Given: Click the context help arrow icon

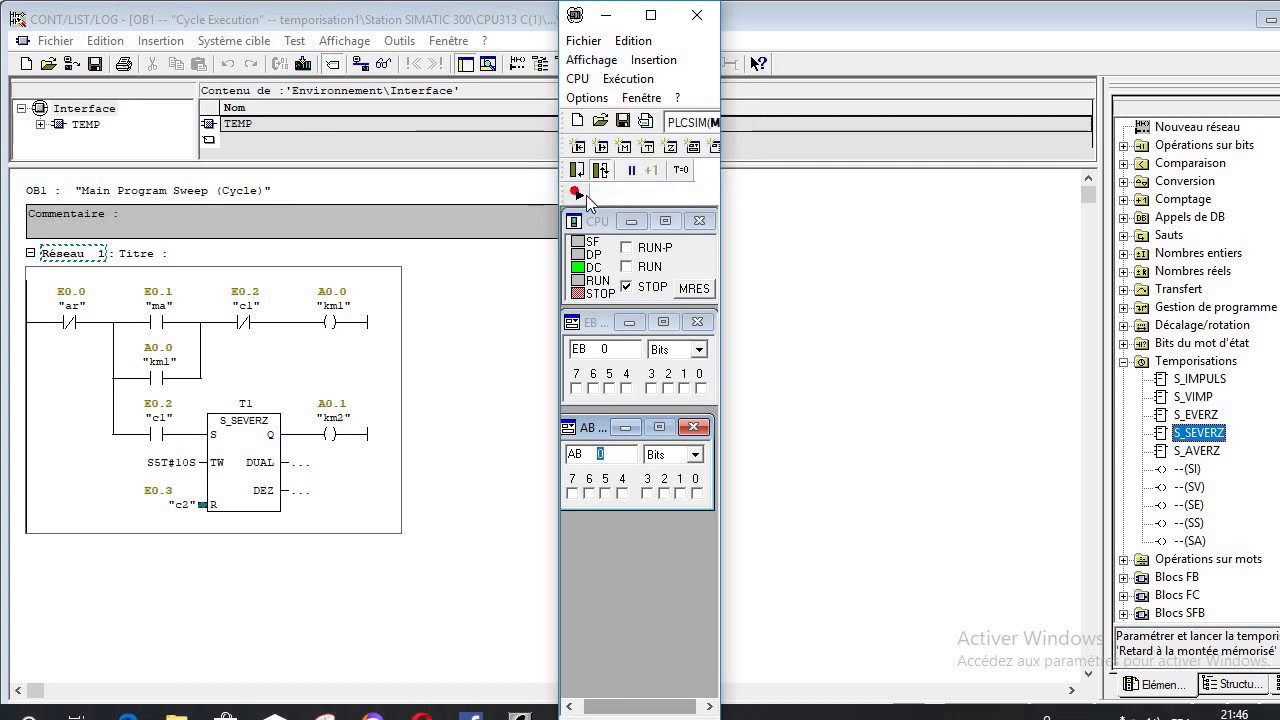Looking at the screenshot, I should click(x=758, y=64).
